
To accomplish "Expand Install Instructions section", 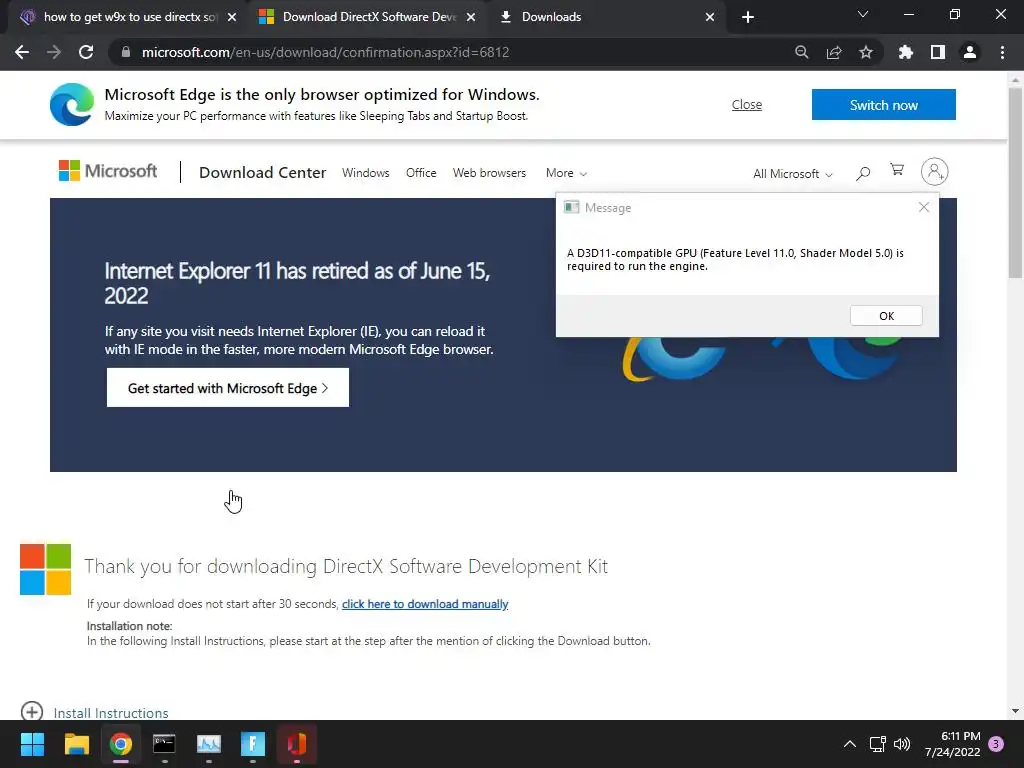I will (95, 712).
